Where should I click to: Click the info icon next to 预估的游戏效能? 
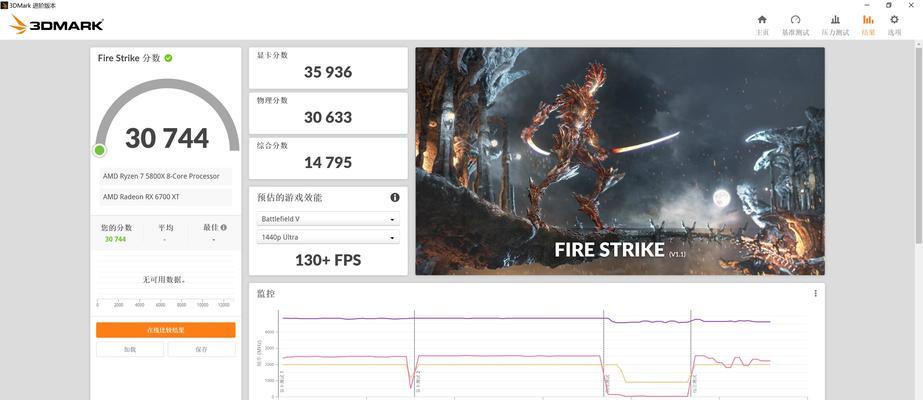395,198
